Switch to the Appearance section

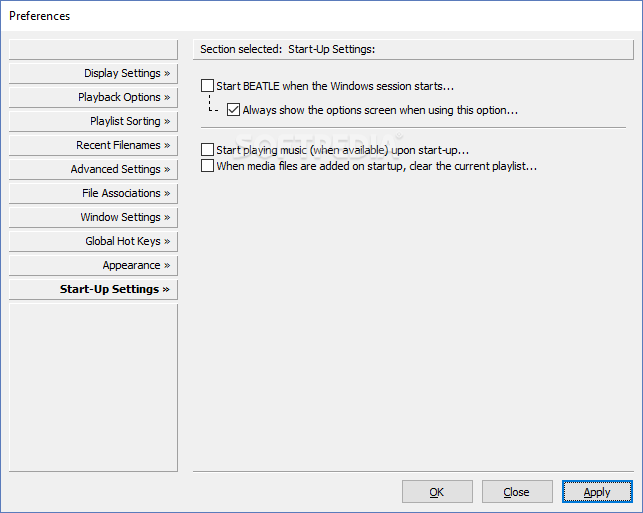[93, 265]
